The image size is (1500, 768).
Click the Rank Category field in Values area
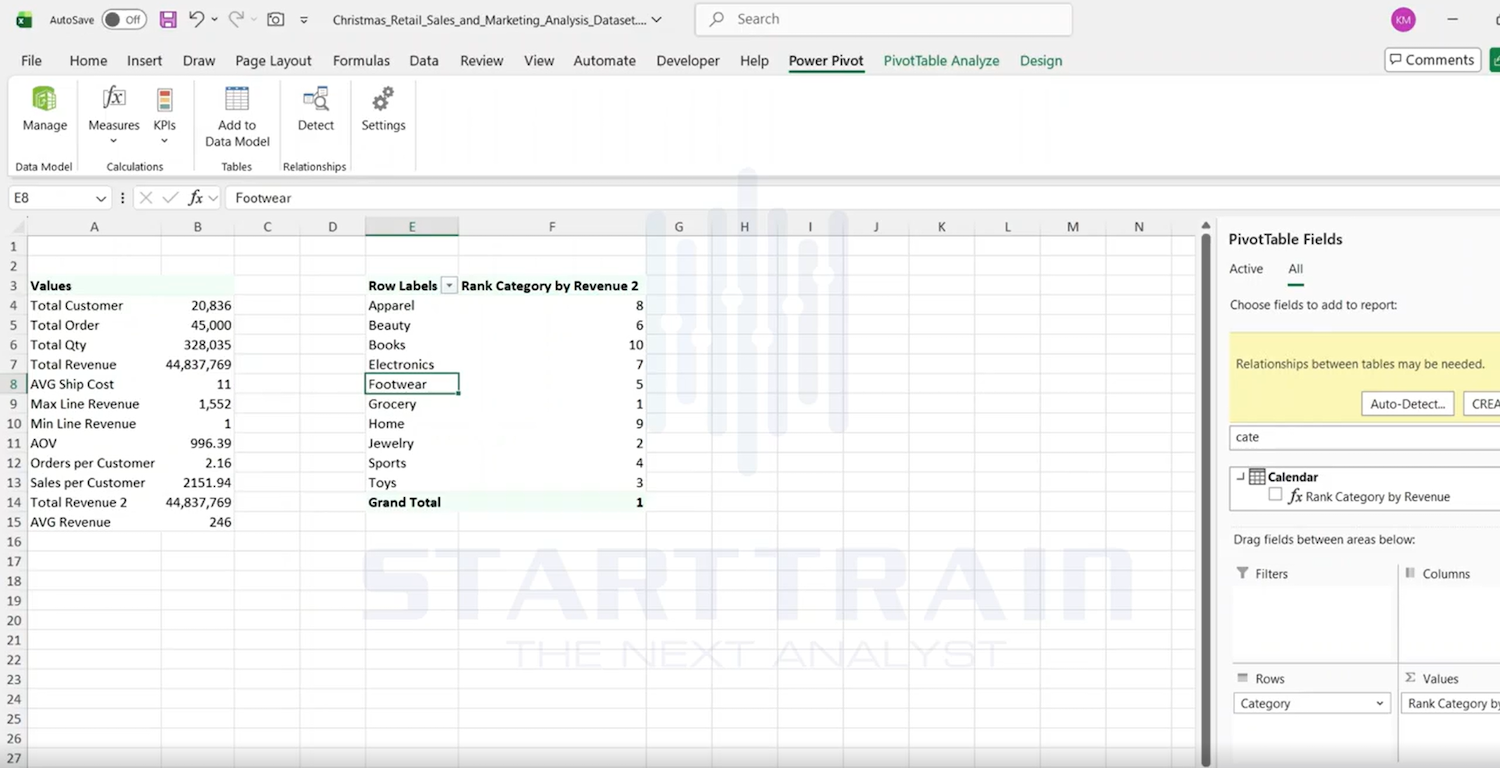click(1452, 704)
